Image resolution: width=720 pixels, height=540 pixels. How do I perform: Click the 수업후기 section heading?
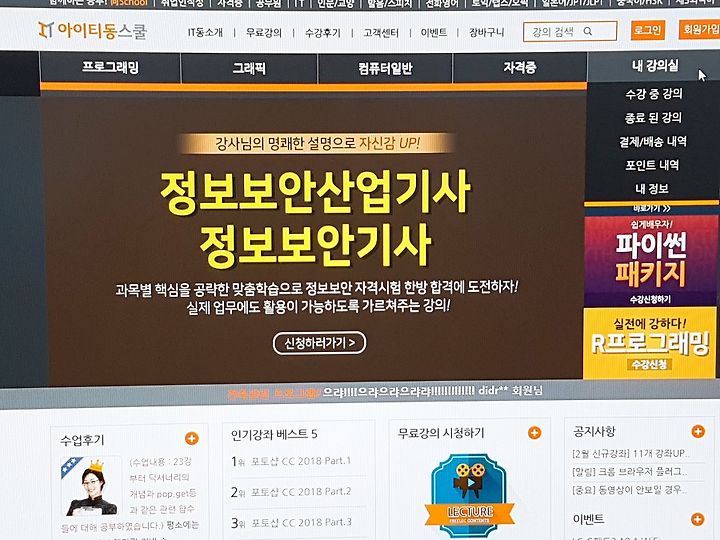click(x=82, y=440)
